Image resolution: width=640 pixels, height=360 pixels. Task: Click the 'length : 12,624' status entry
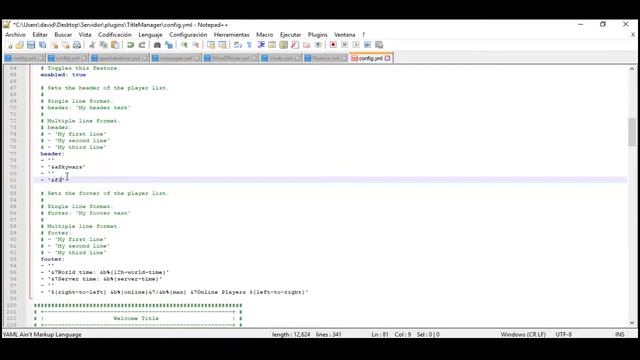point(291,334)
